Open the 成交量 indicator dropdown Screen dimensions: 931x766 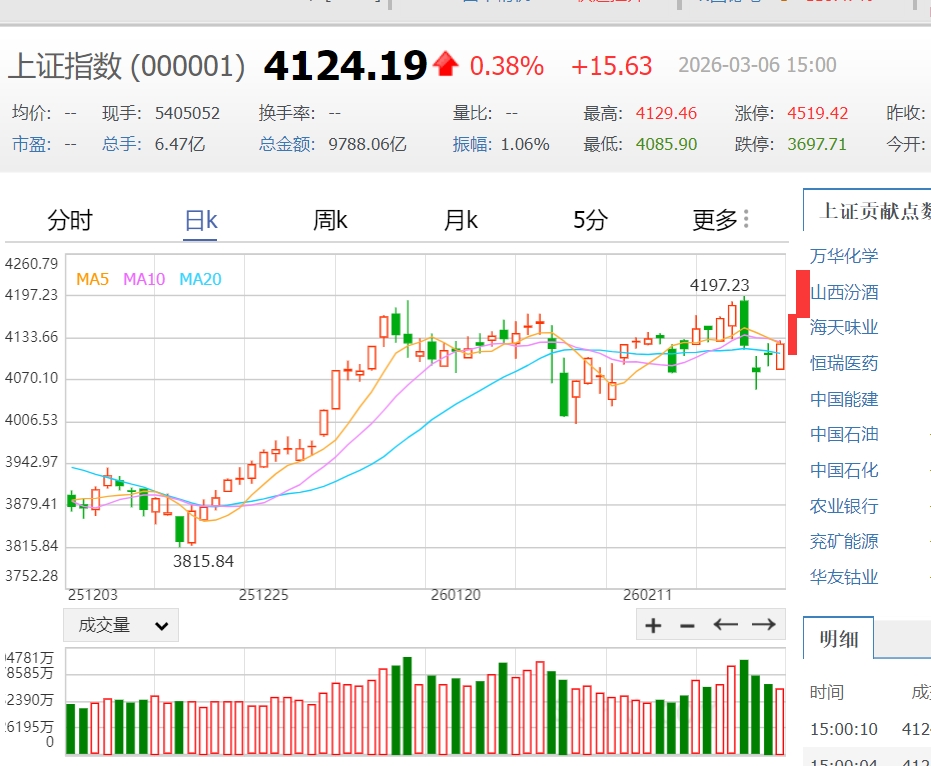(x=121, y=625)
